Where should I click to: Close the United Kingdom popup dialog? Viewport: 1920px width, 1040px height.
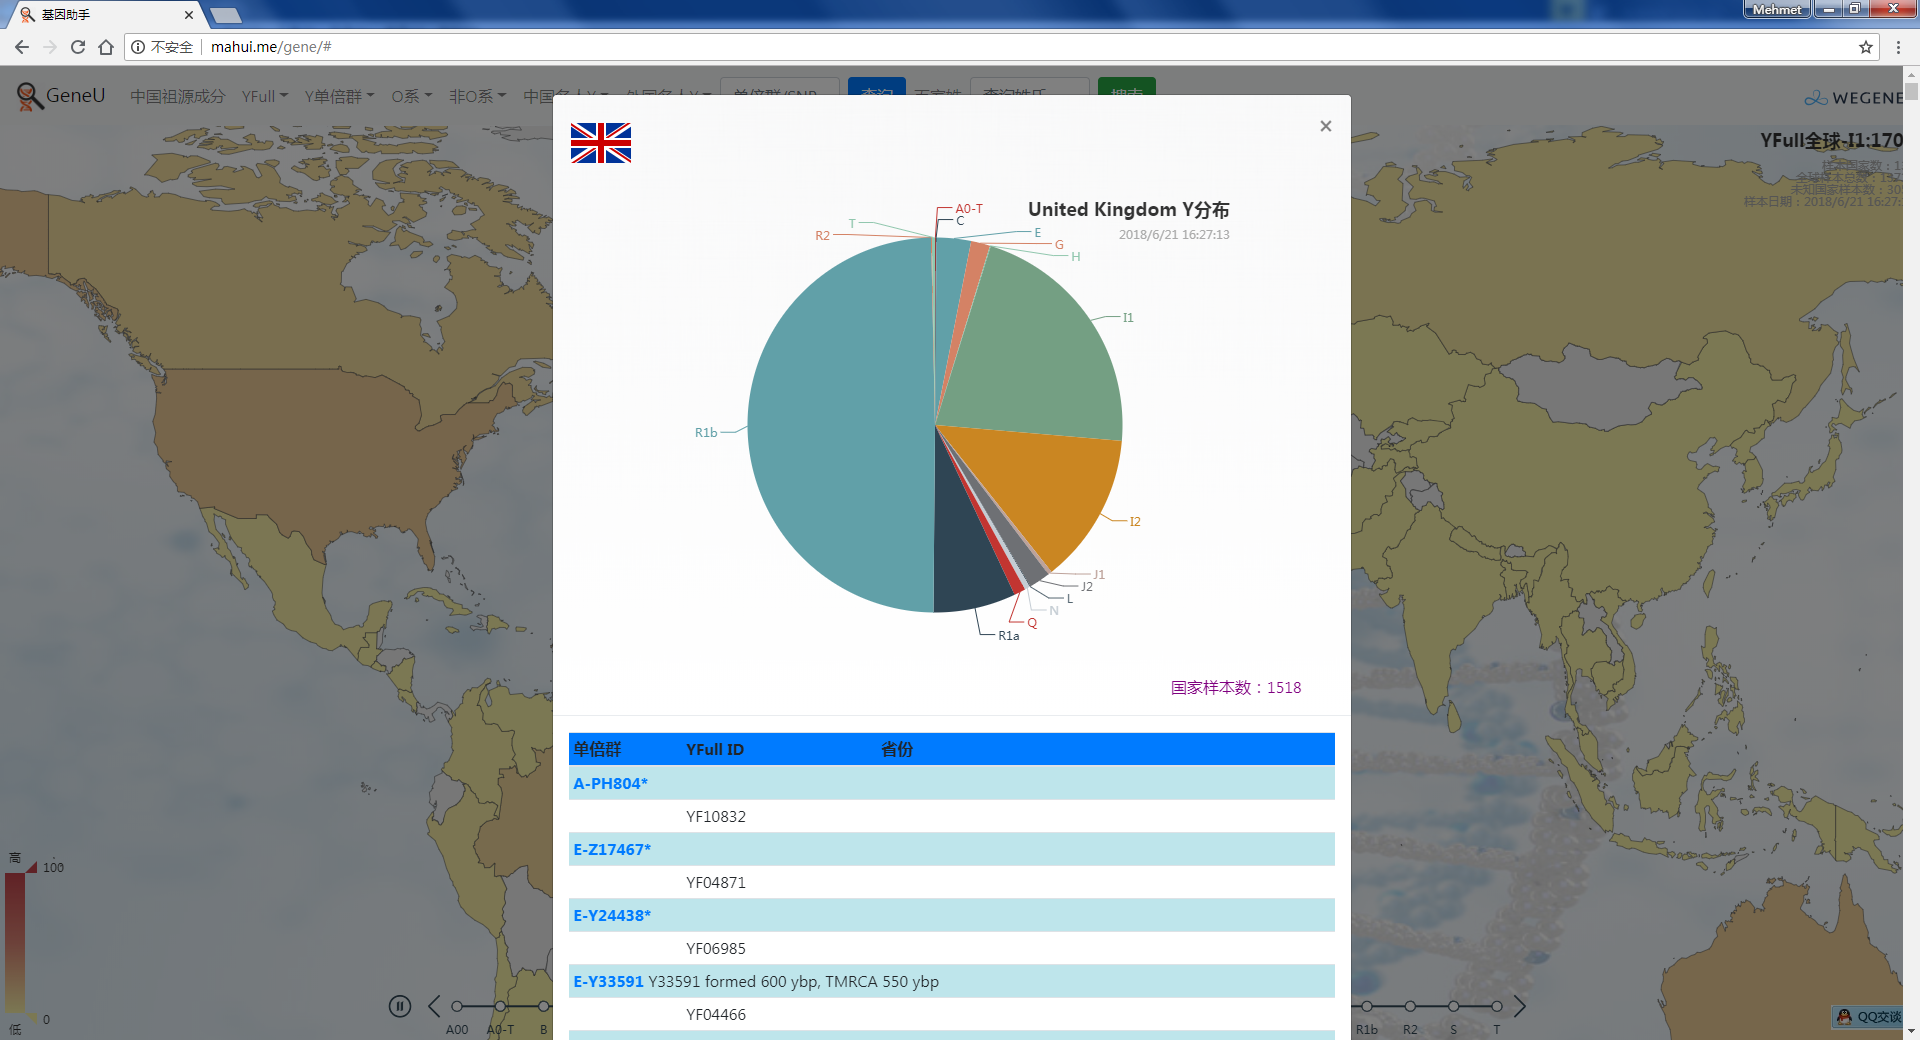(x=1325, y=126)
